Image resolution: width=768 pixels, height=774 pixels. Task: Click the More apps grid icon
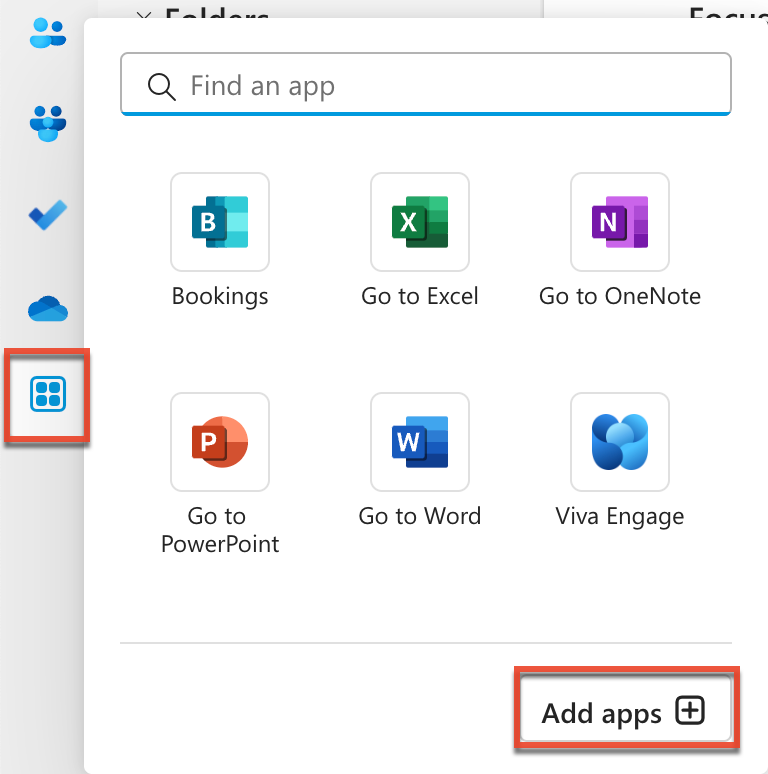(x=48, y=394)
